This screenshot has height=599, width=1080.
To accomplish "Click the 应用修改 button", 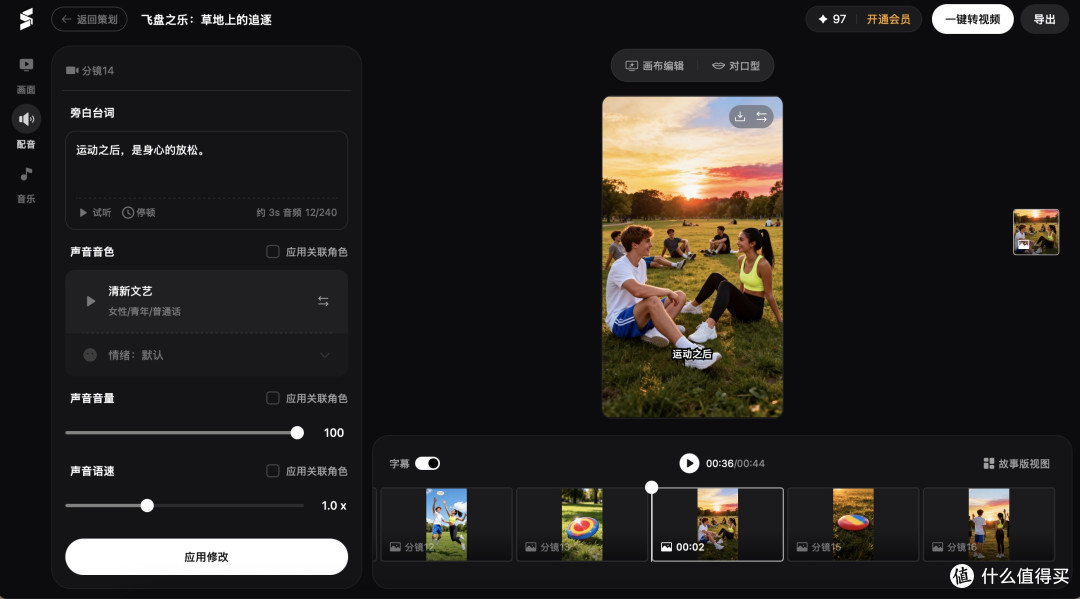I will [207, 556].
